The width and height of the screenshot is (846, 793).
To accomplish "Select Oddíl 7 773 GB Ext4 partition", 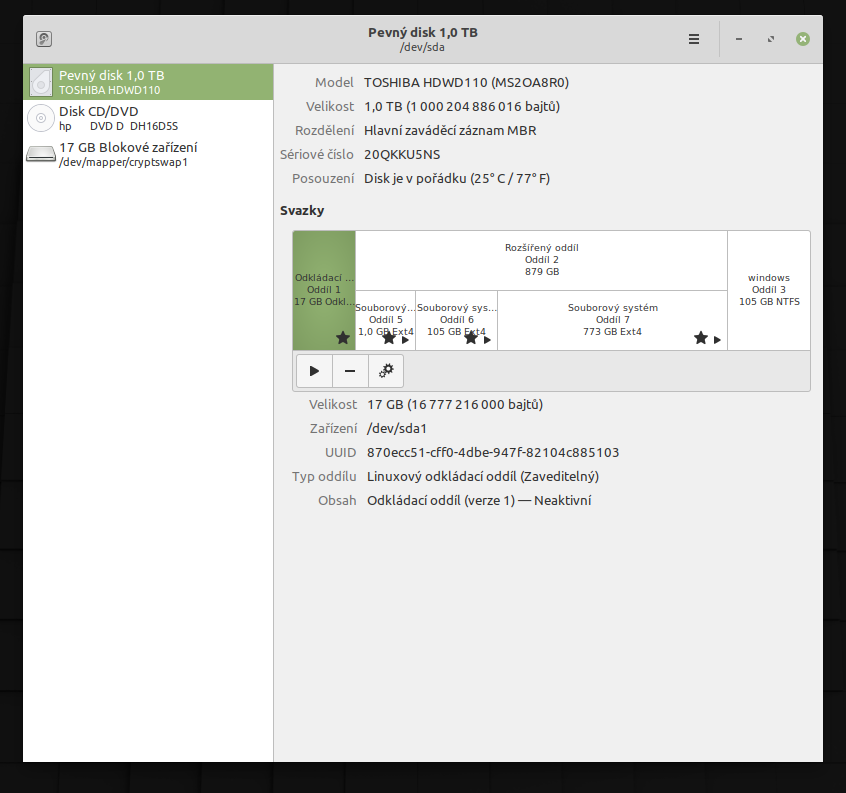I will click(x=612, y=315).
